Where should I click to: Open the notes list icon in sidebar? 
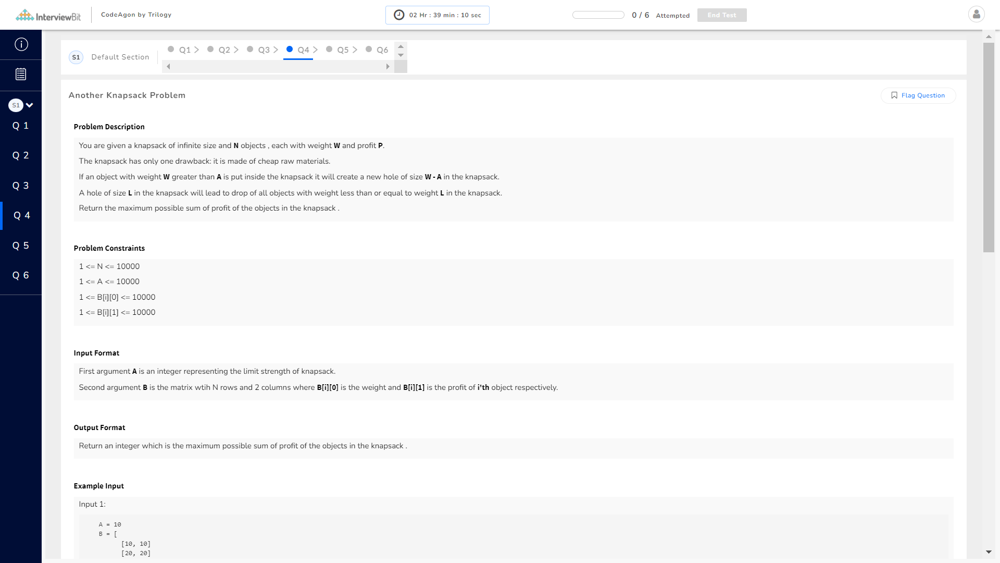click(x=21, y=74)
